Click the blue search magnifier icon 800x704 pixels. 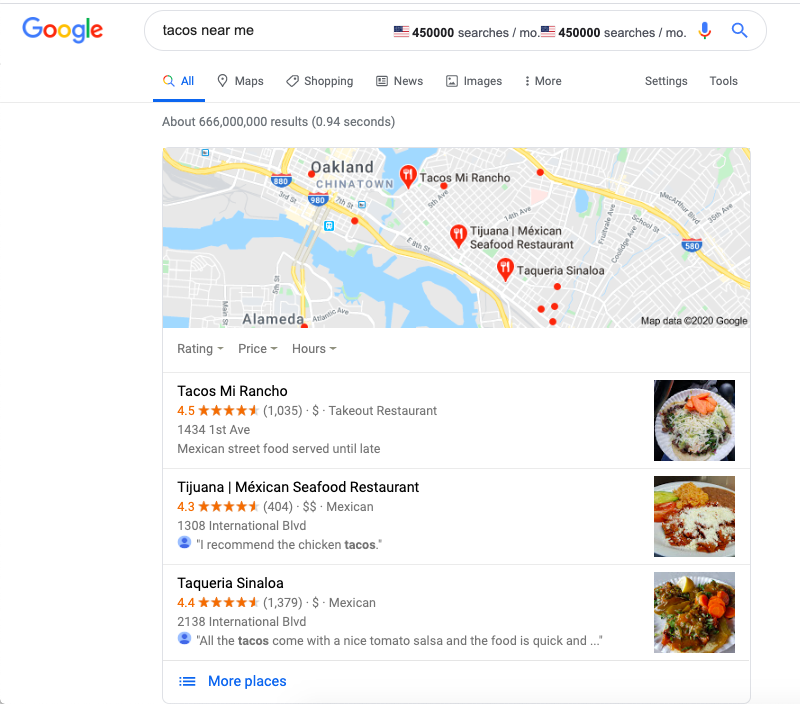pos(739,31)
